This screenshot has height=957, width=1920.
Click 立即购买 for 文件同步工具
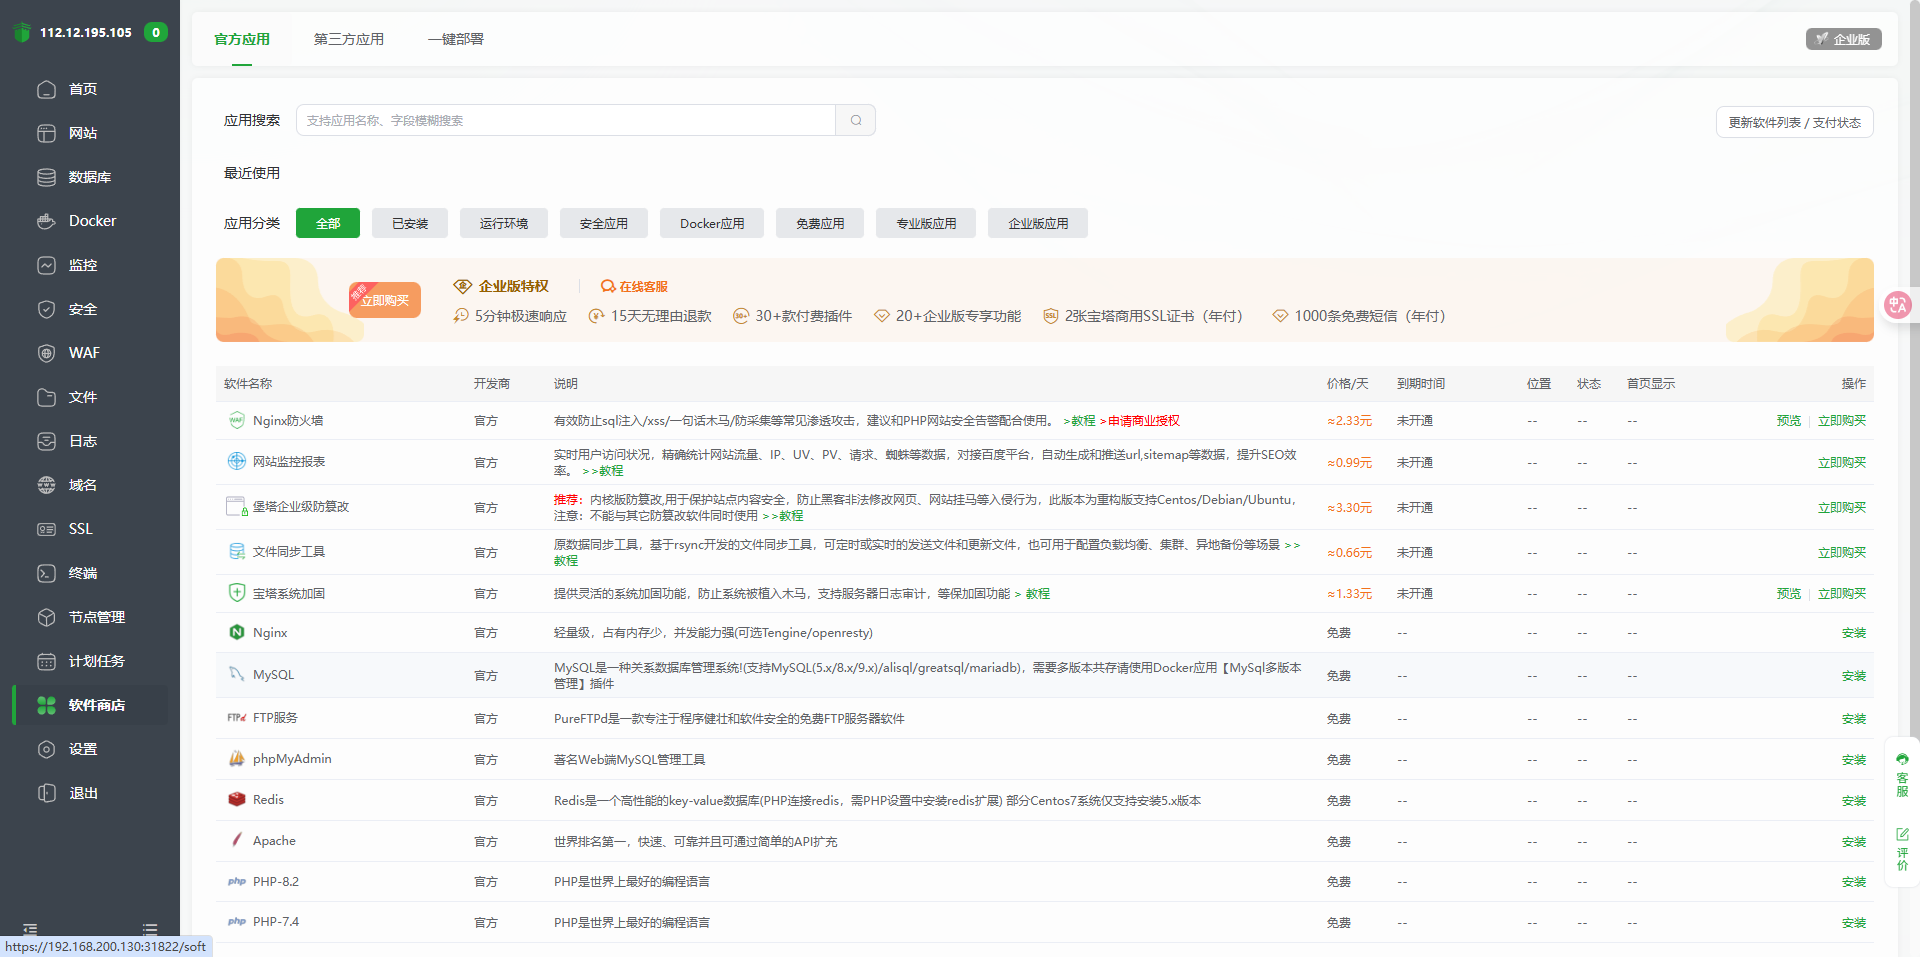(1842, 553)
